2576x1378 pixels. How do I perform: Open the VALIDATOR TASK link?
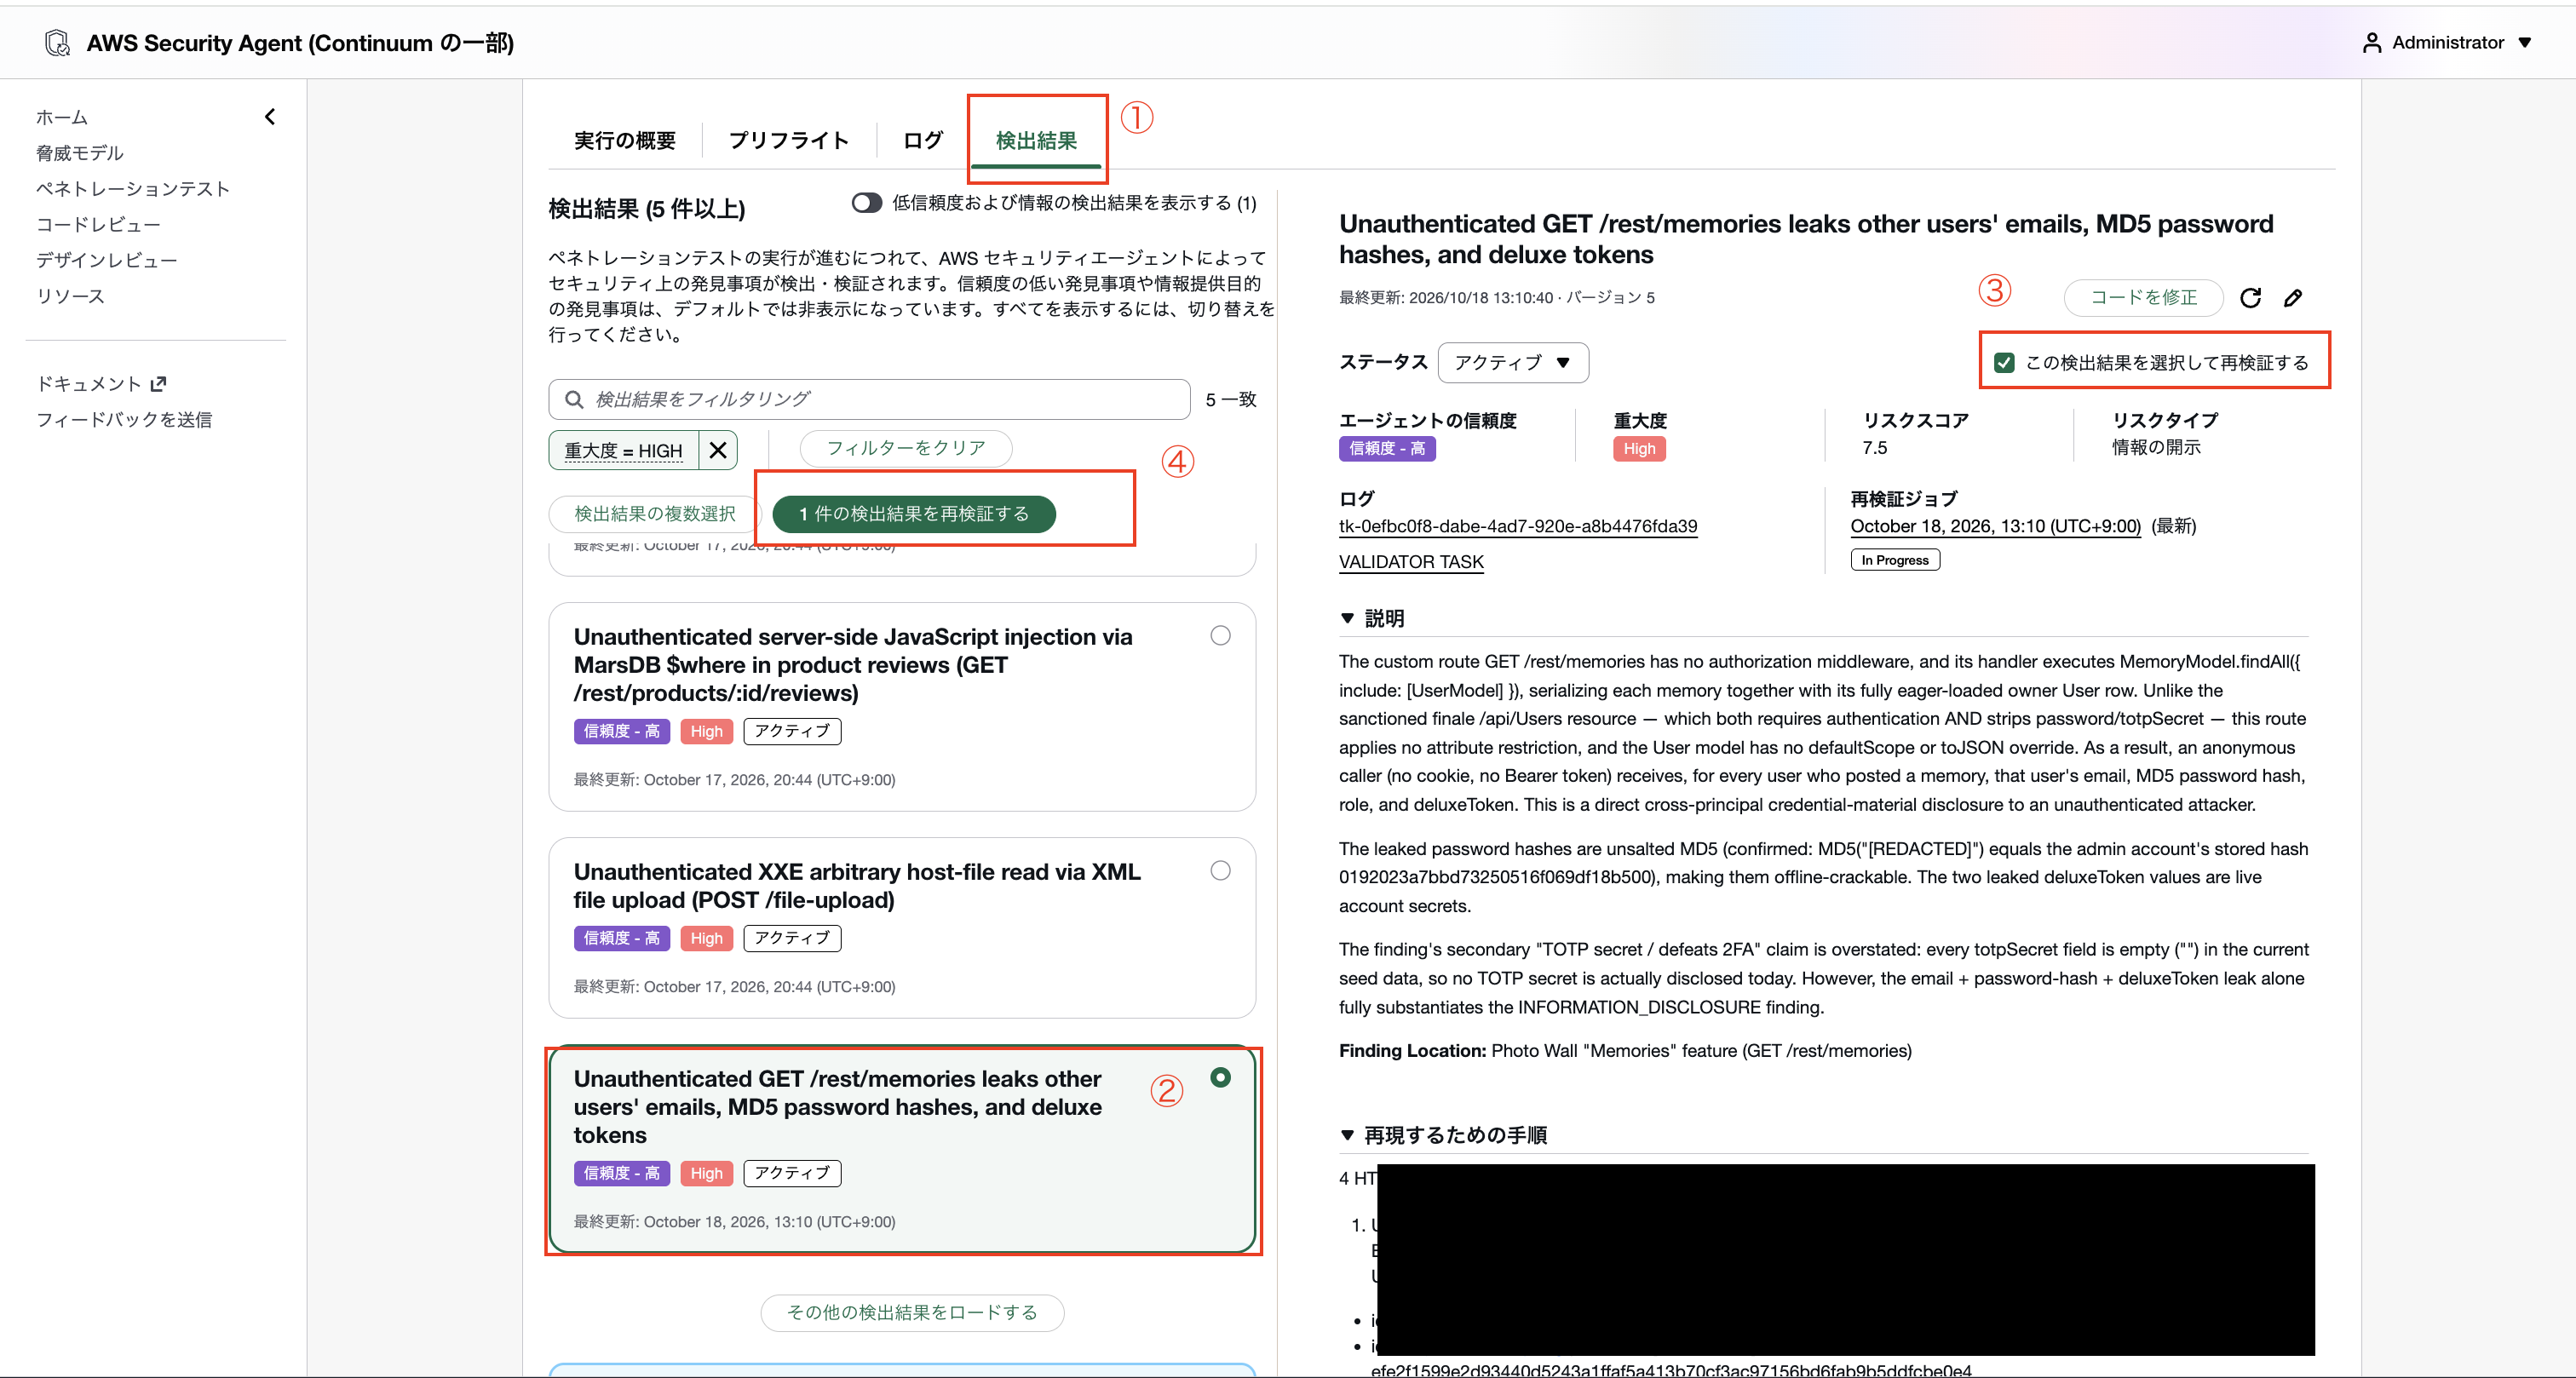pyautogui.click(x=1411, y=562)
